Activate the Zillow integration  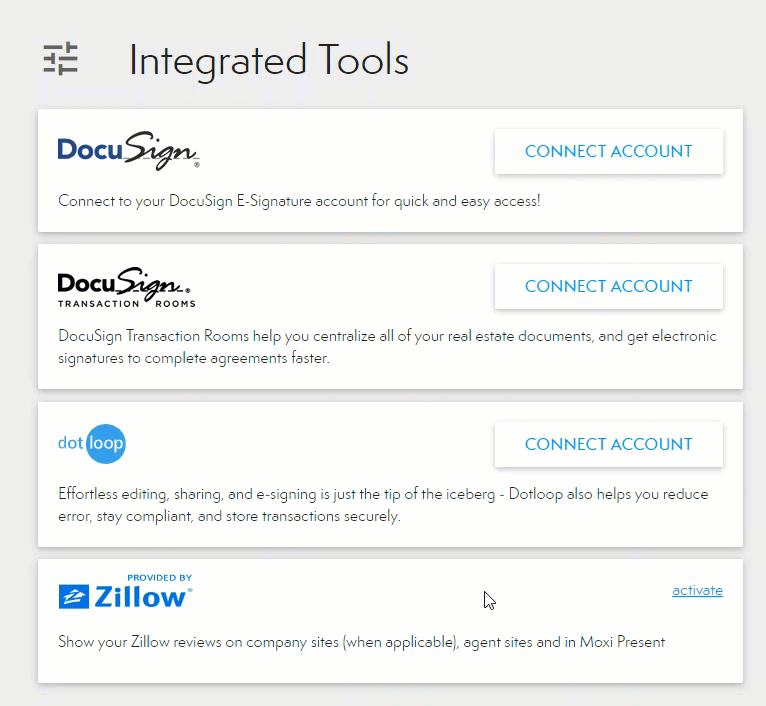click(x=697, y=590)
